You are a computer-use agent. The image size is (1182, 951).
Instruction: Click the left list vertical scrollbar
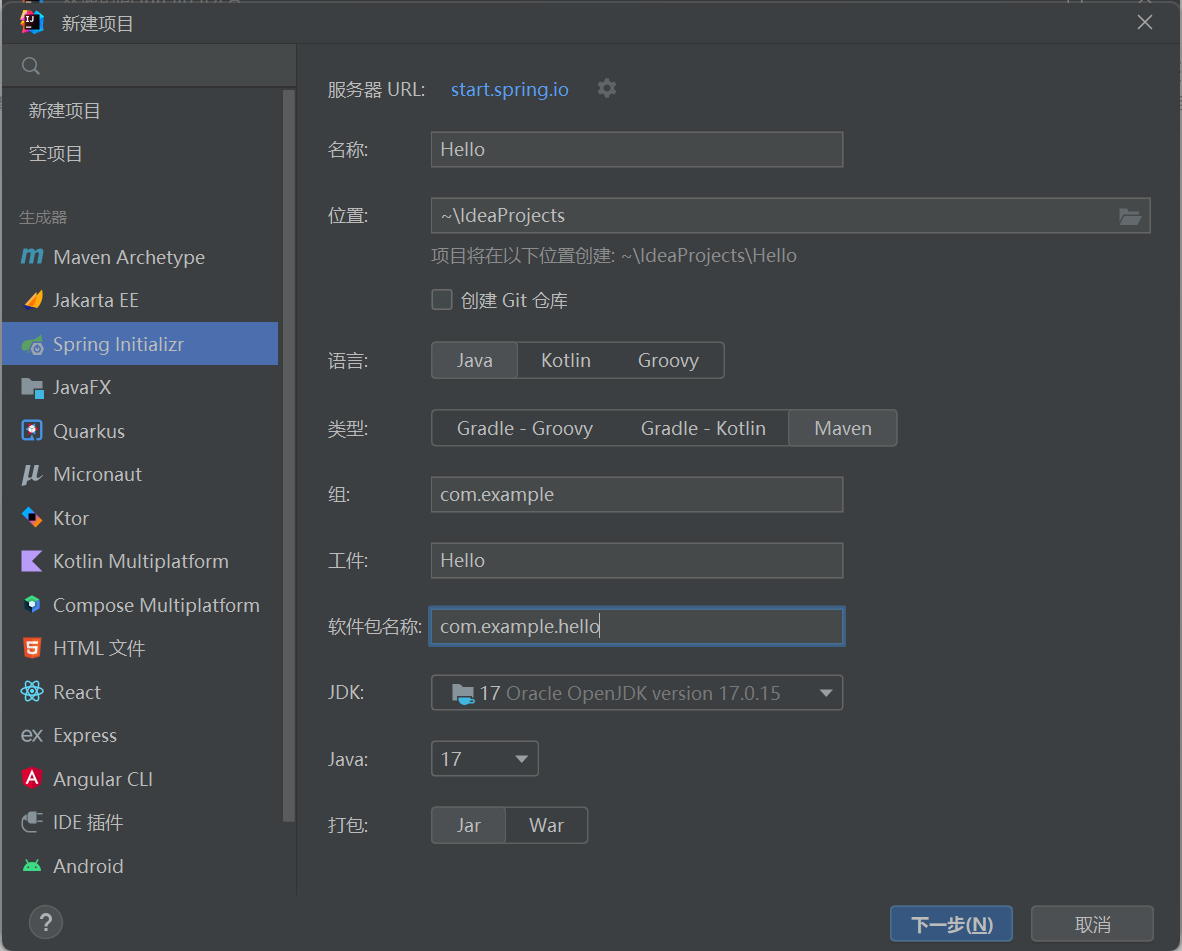(289, 456)
